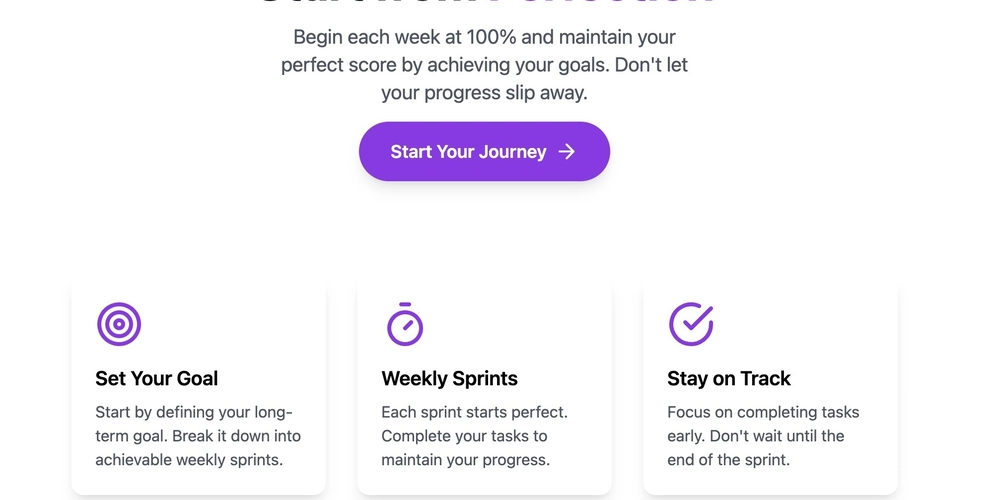Select the stopwatch timer icon
The image size is (1000, 500).
[x=405, y=324]
